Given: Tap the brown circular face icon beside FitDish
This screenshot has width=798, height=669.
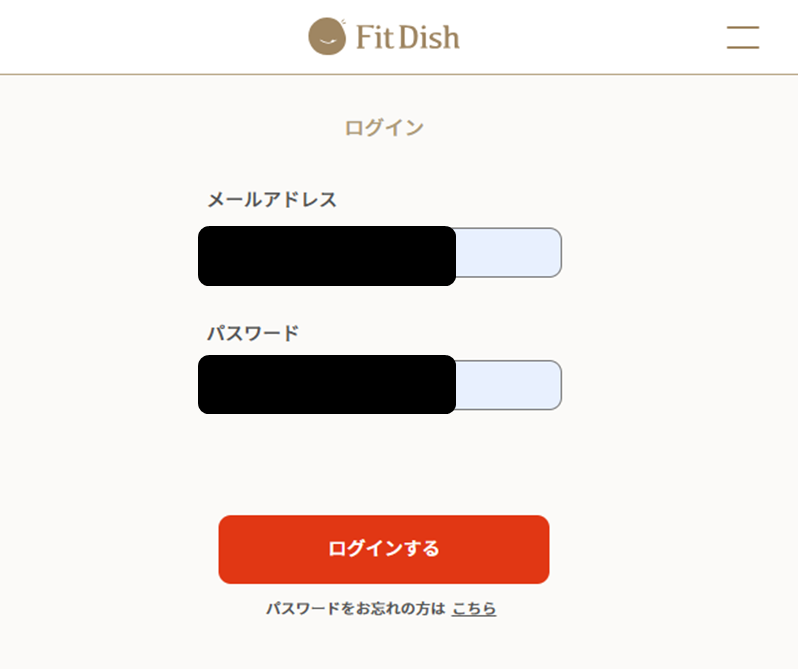Looking at the screenshot, I should click(326, 37).
